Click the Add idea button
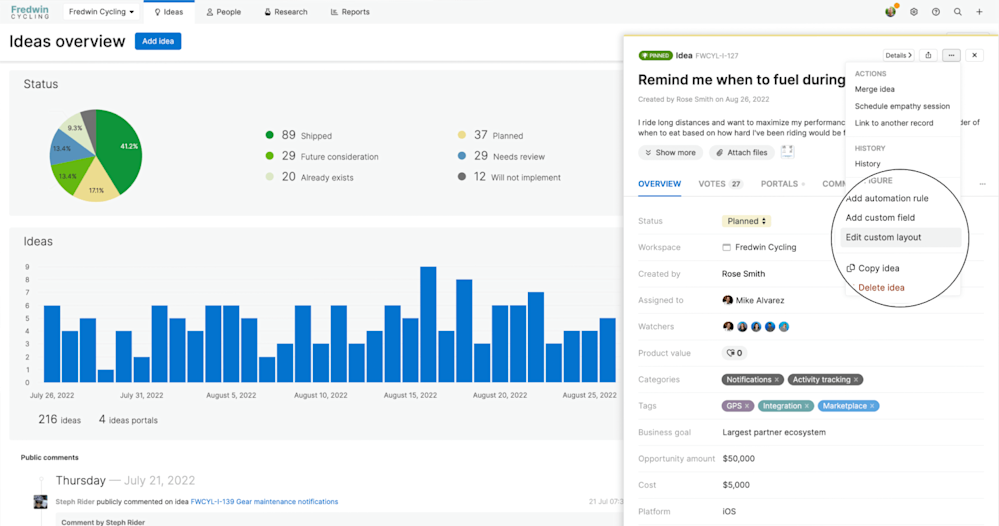The width and height of the screenshot is (999, 526). click(158, 41)
